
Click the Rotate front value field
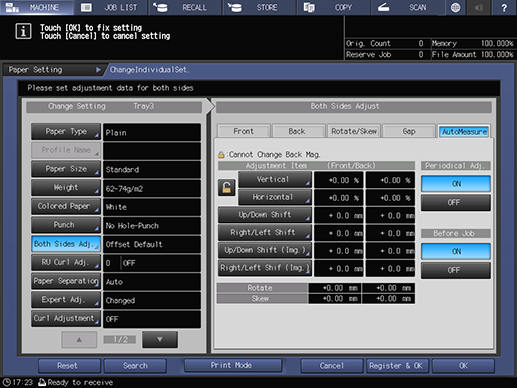(x=334, y=288)
